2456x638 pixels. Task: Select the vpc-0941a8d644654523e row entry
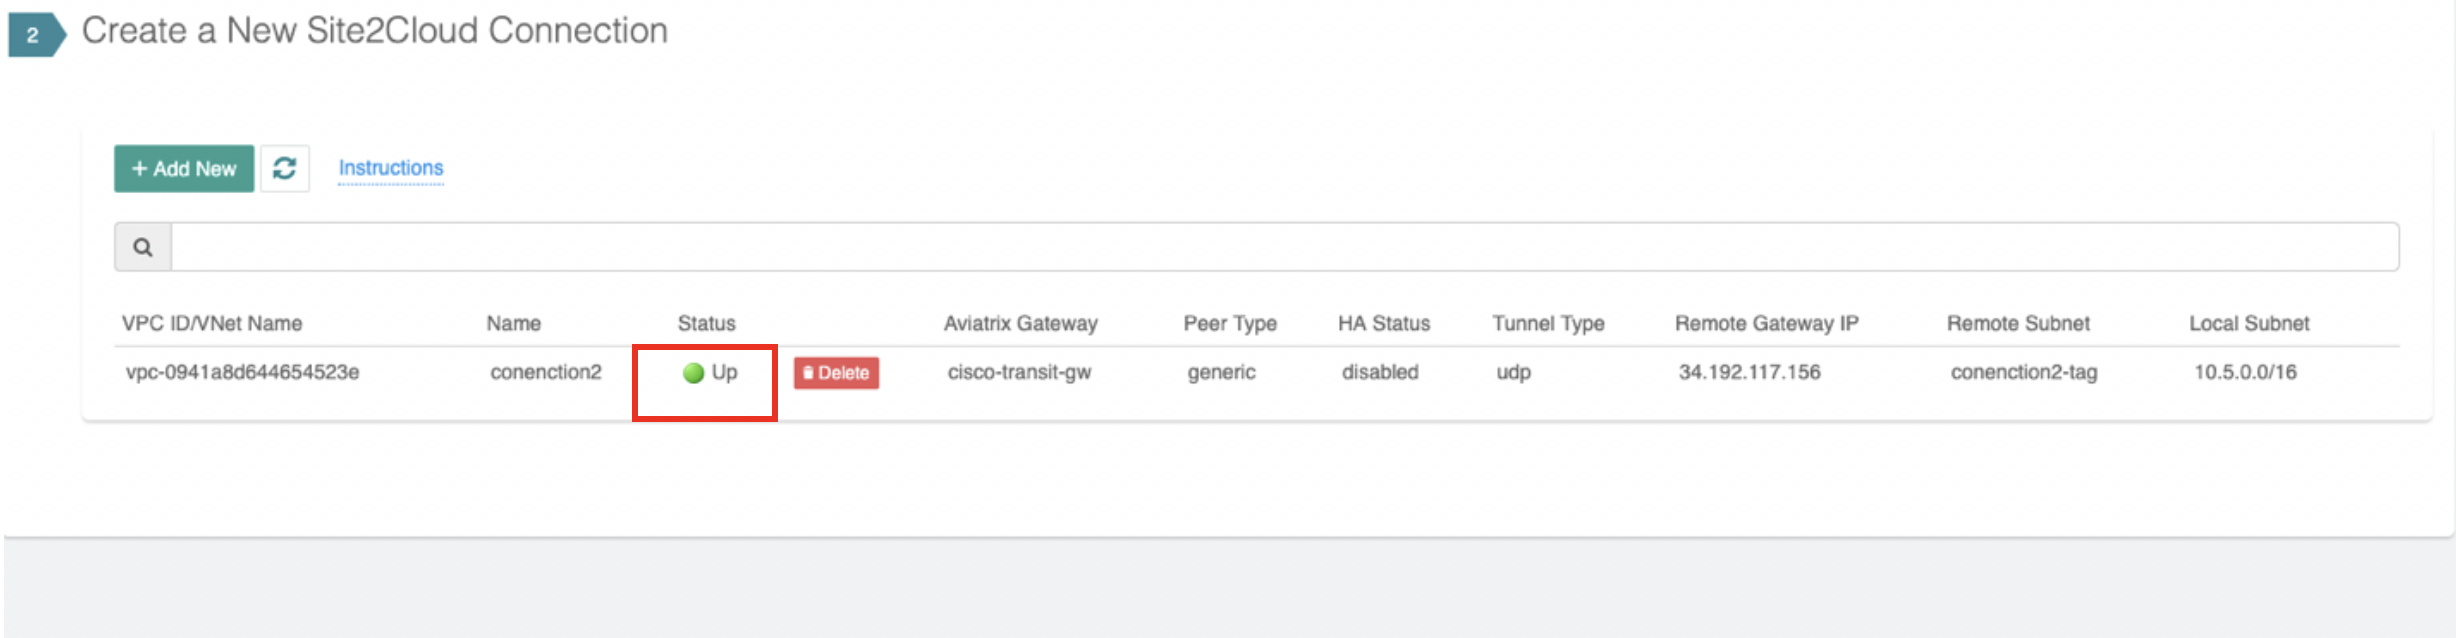(x=242, y=373)
